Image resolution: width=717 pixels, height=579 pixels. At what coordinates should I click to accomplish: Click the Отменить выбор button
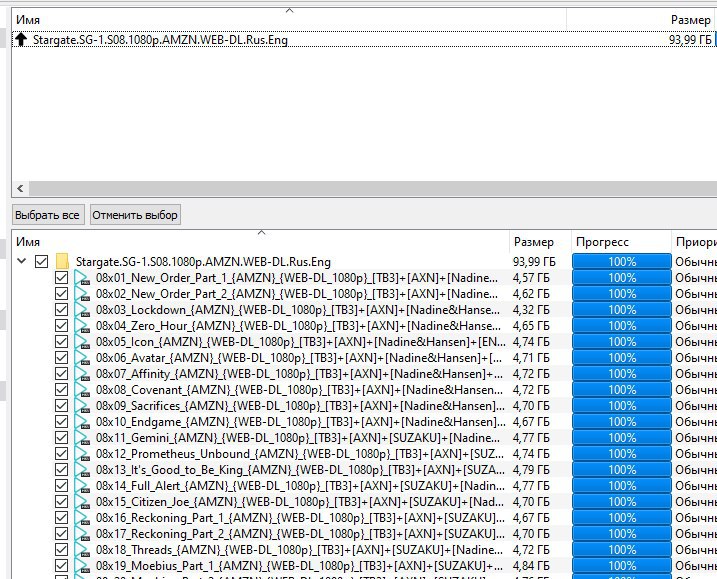pyautogui.click(x=135, y=215)
